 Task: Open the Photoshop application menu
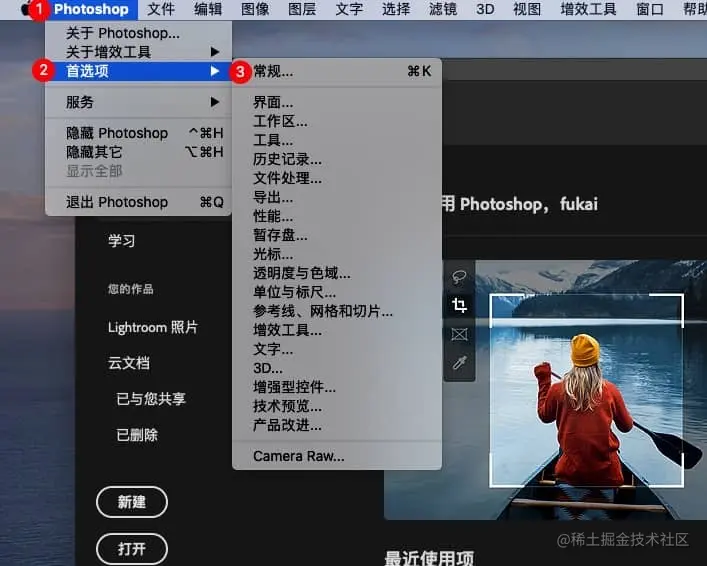tap(91, 9)
